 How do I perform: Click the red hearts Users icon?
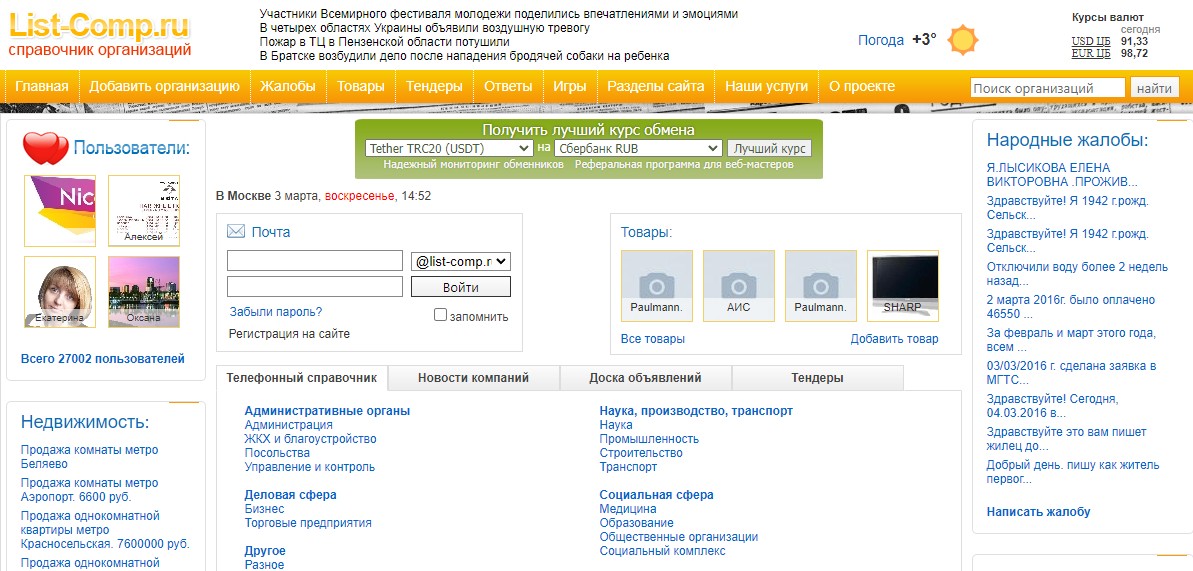(45, 149)
